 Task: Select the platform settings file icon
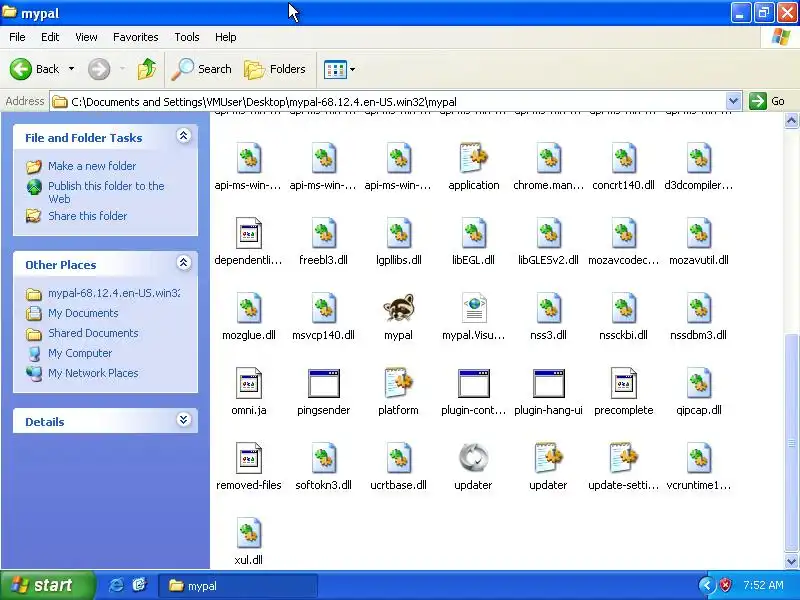398,383
